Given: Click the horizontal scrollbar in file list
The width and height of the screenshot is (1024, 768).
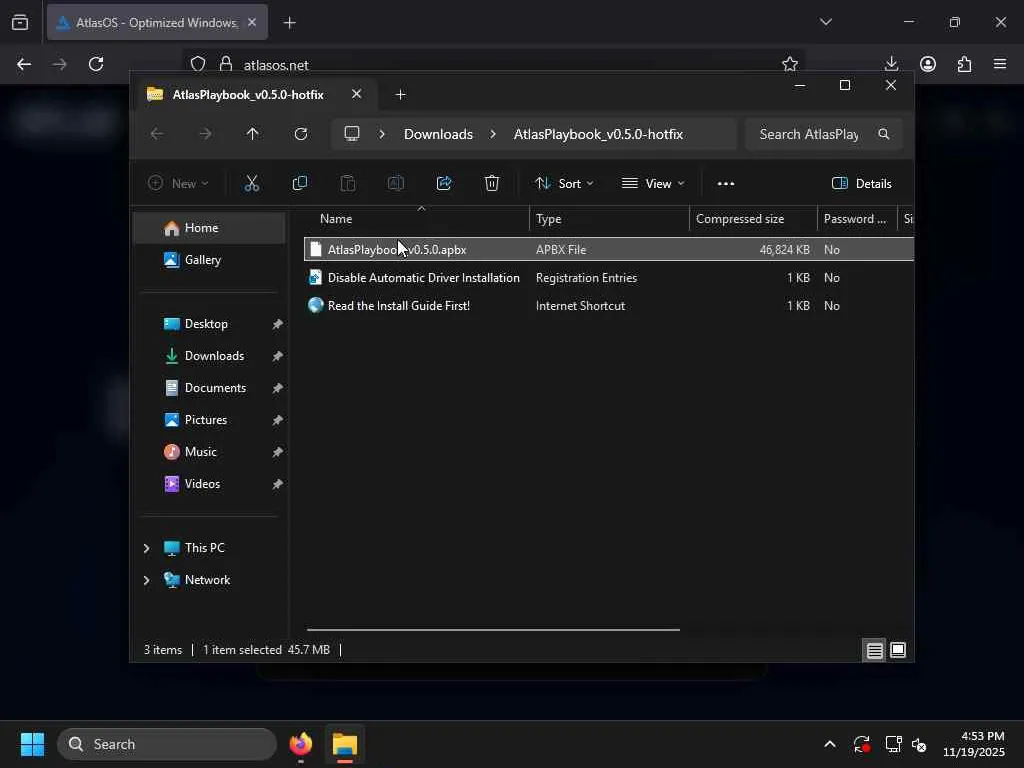Looking at the screenshot, I should click(493, 630).
